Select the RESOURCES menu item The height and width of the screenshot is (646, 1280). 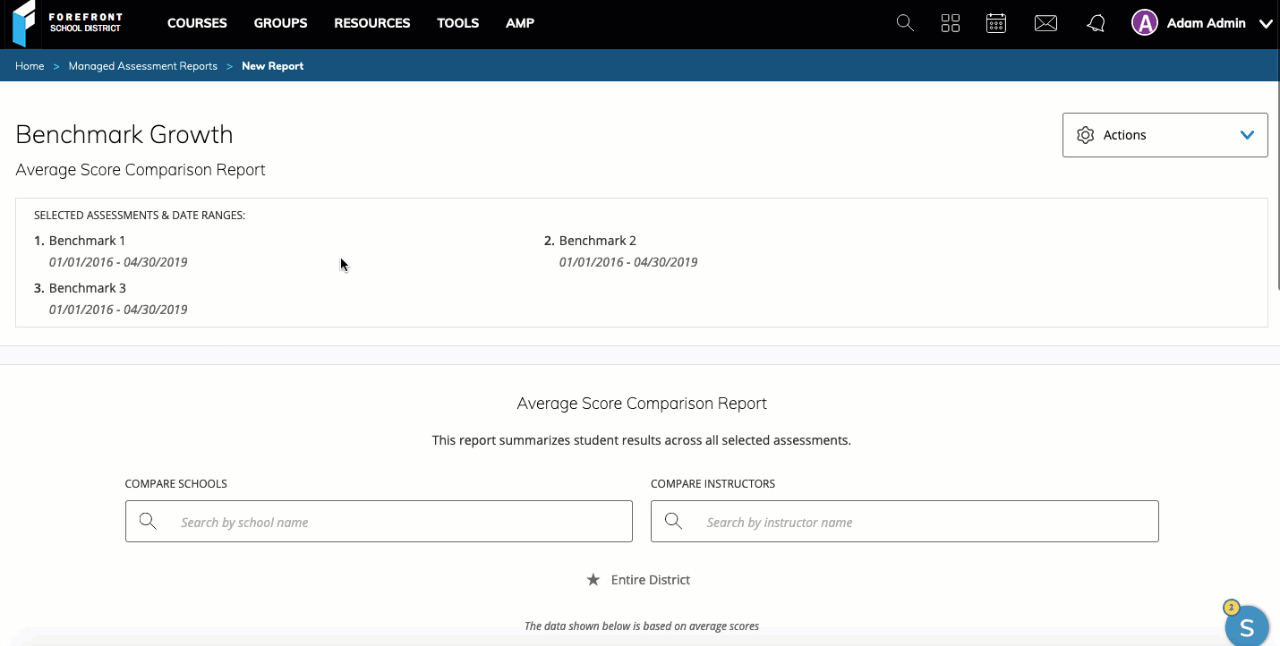point(371,22)
